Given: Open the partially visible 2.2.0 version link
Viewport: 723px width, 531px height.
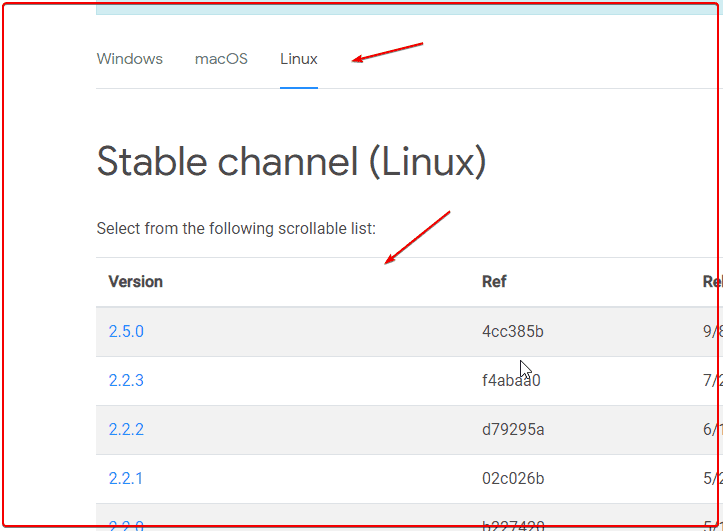Looking at the screenshot, I should 126,525.
